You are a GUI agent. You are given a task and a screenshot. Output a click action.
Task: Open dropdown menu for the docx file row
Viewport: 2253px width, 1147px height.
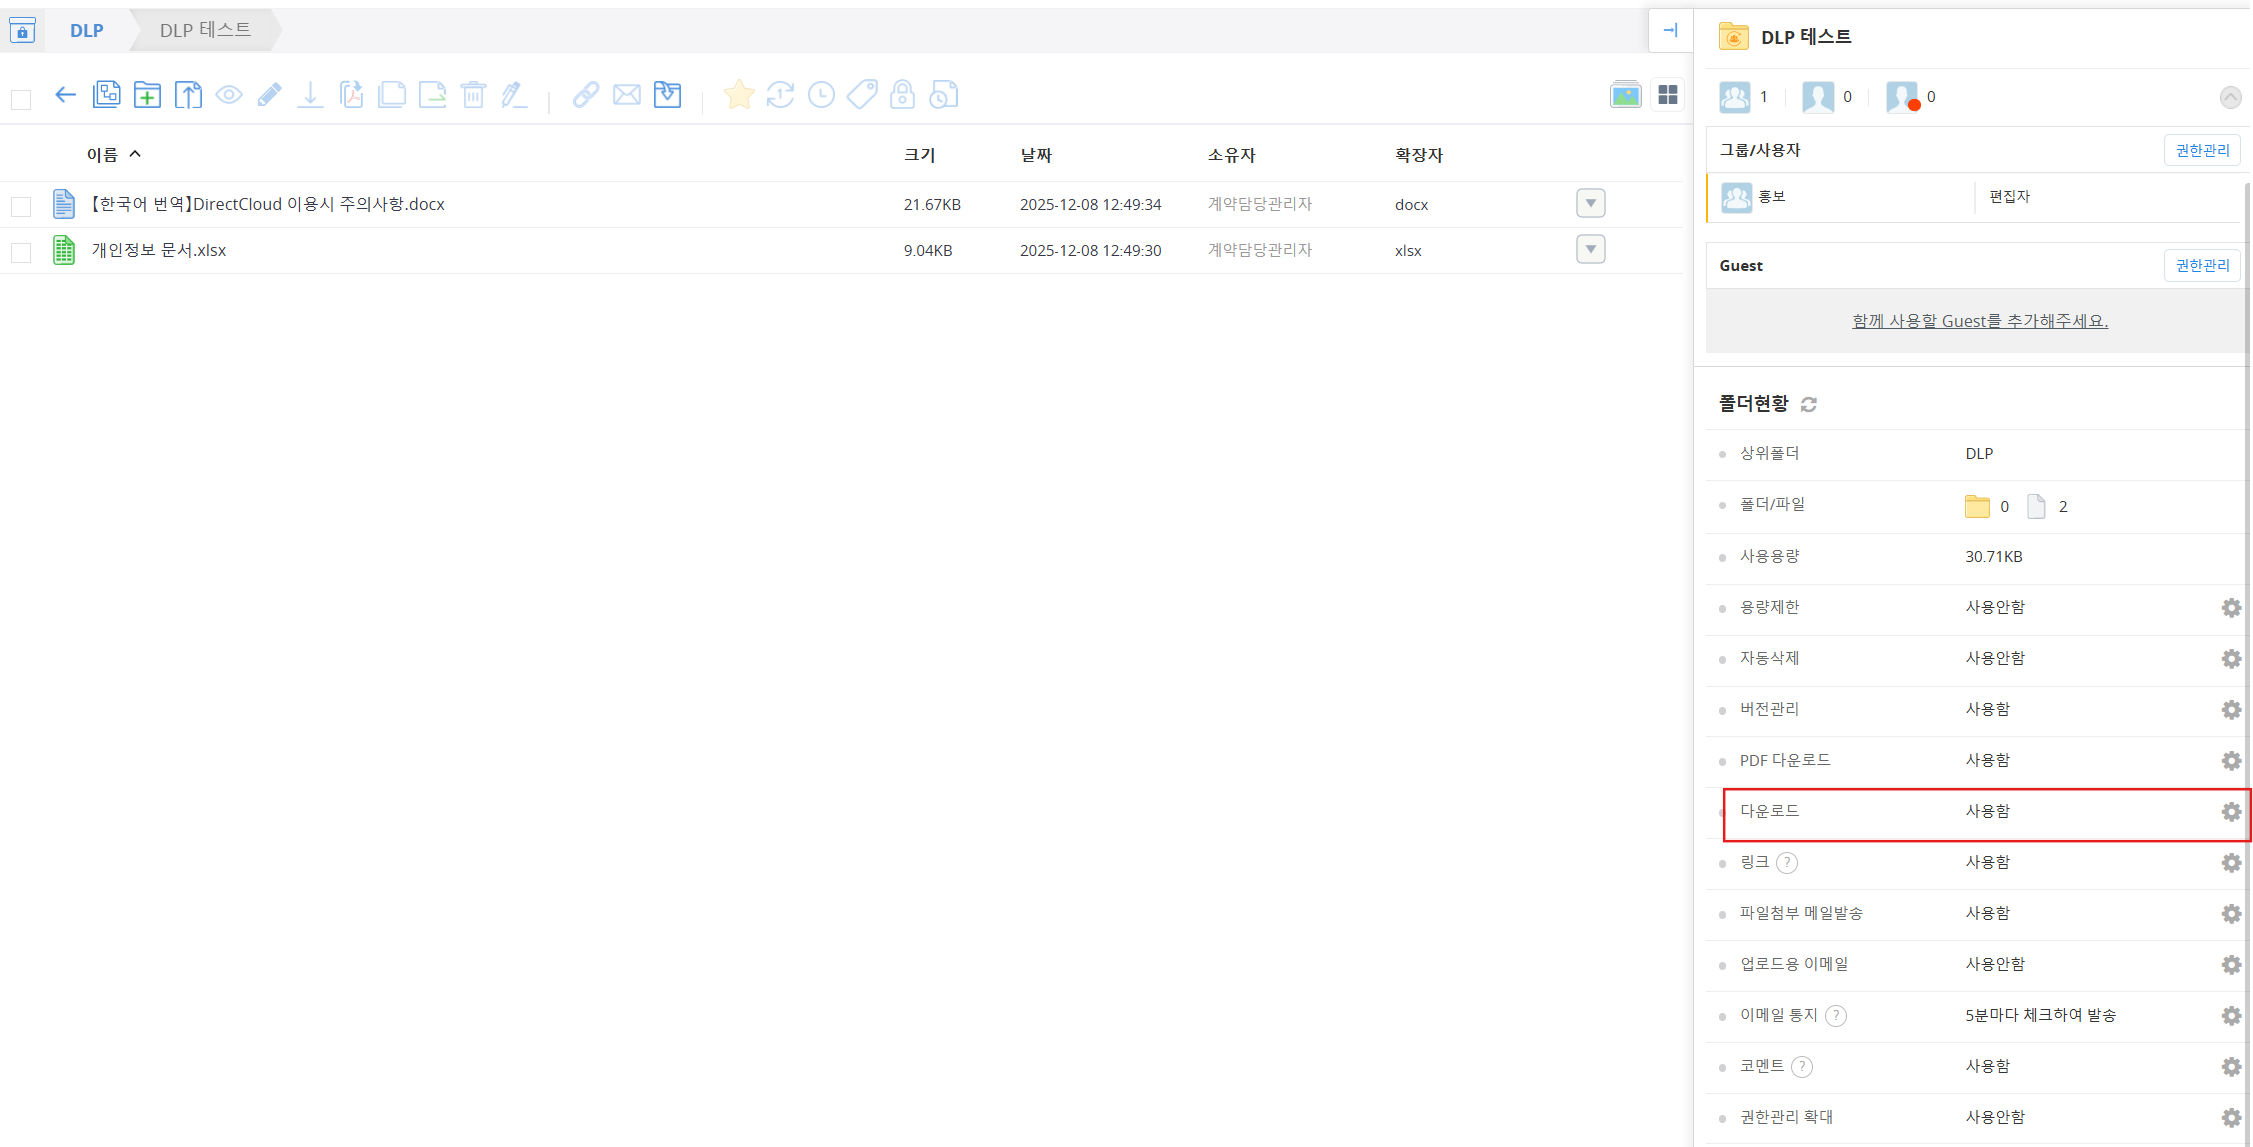[x=1590, y=203]
